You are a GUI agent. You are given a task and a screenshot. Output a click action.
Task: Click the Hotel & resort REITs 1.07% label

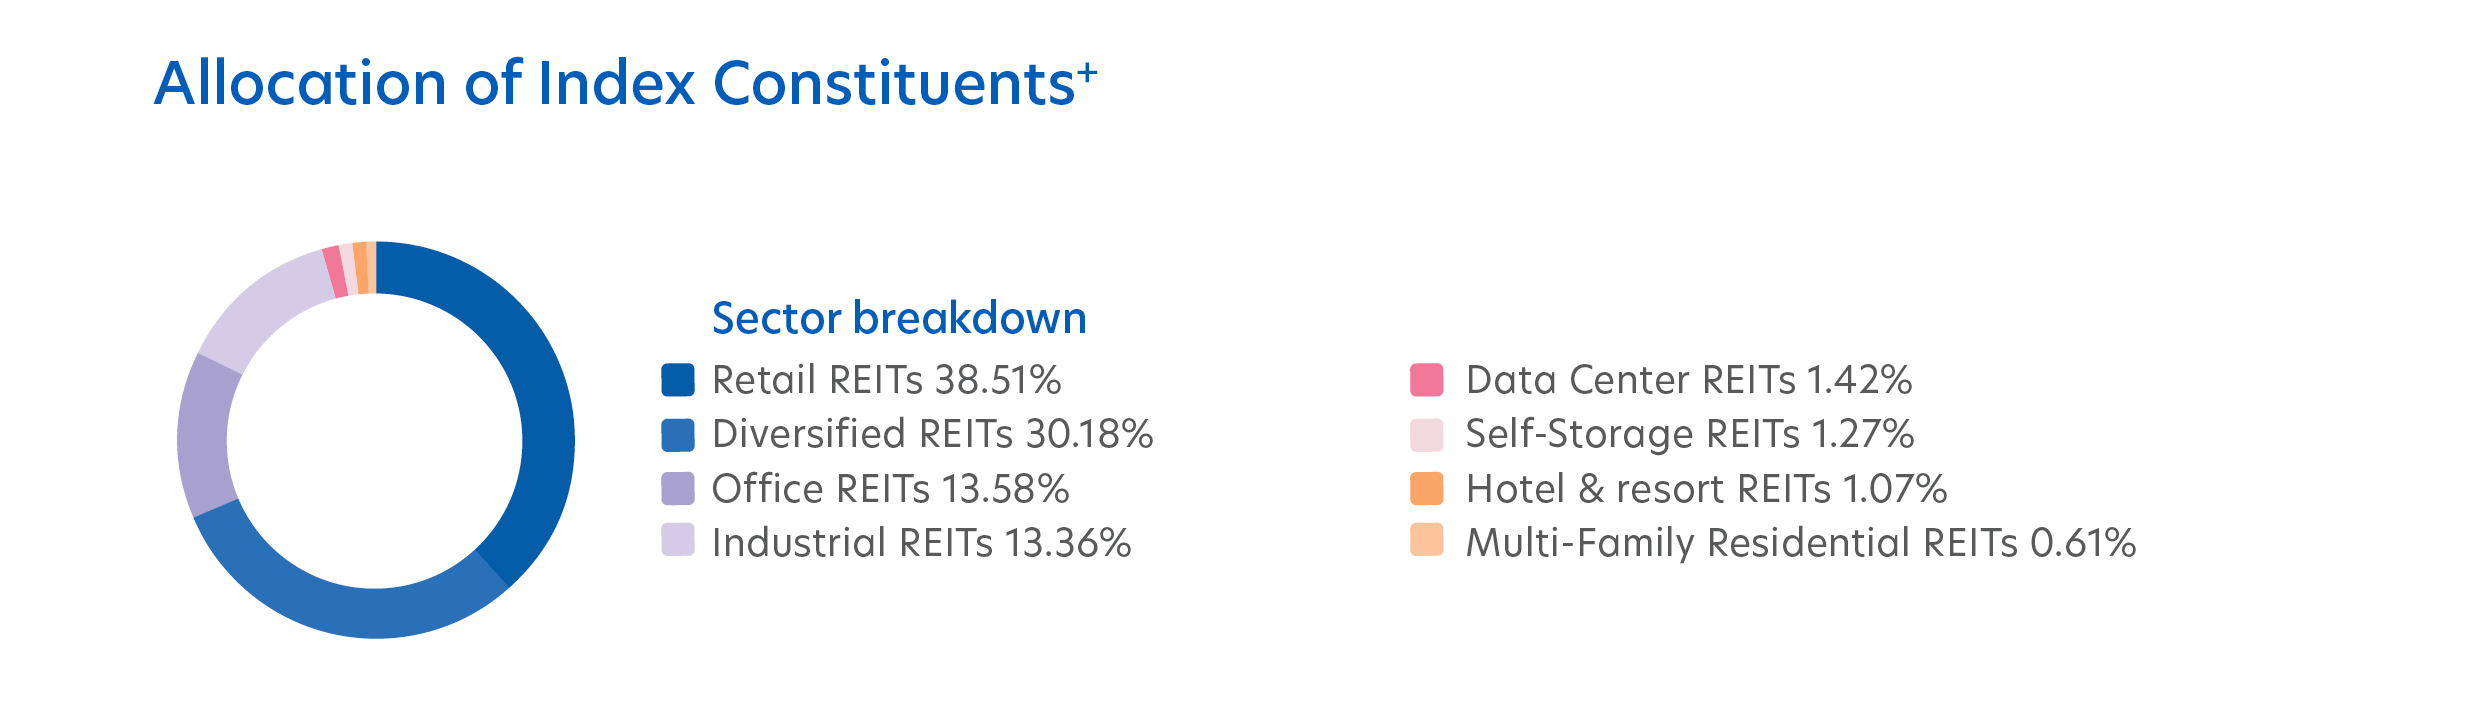point(1706,489)
